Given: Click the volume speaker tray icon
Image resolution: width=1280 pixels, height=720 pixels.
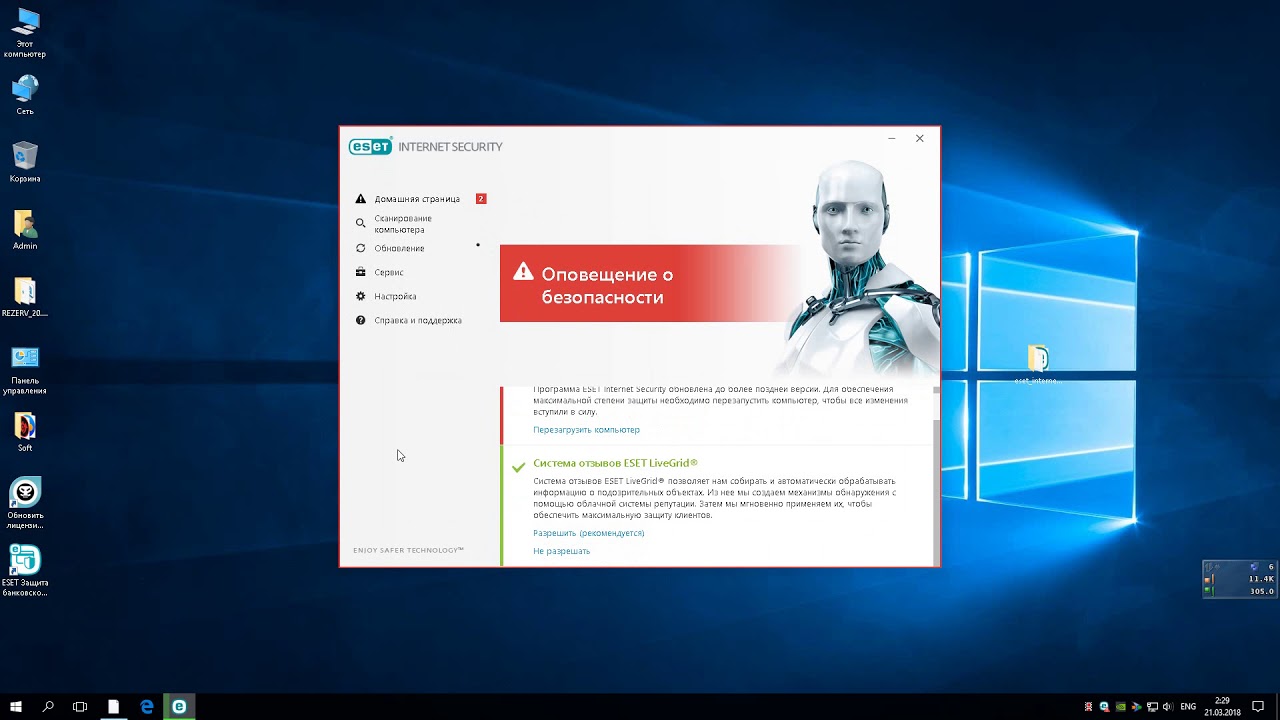Looking at the screenshot, I should [1168, 707].
